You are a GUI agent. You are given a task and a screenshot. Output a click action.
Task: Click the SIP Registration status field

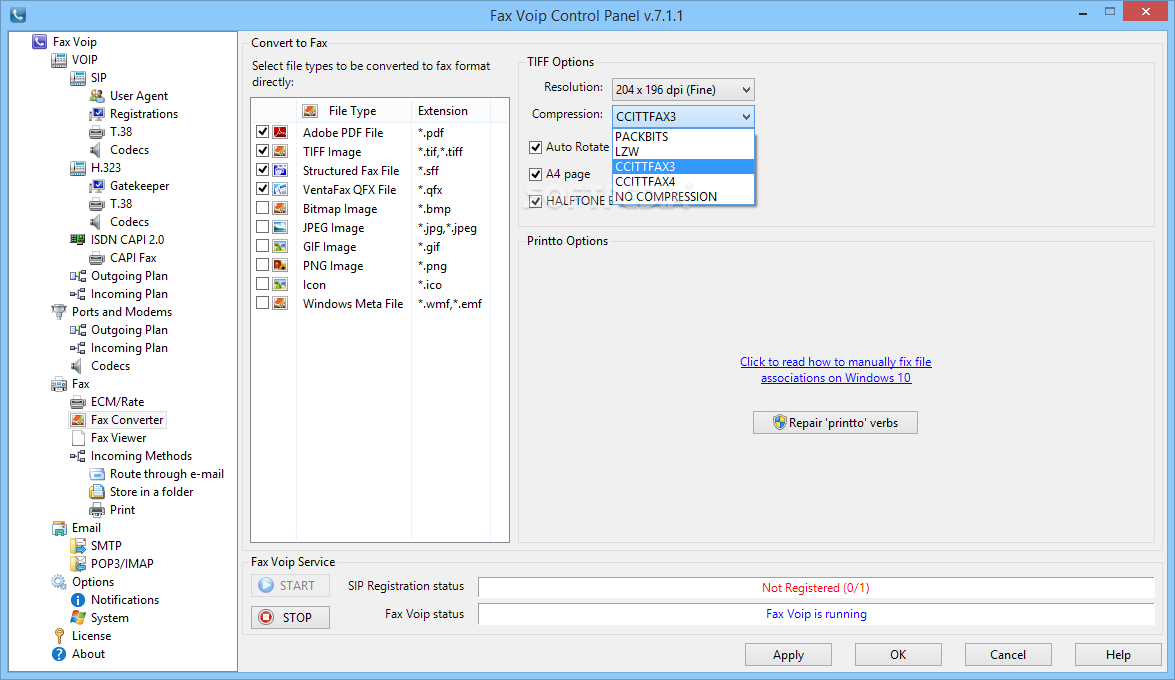pos(816,588)
